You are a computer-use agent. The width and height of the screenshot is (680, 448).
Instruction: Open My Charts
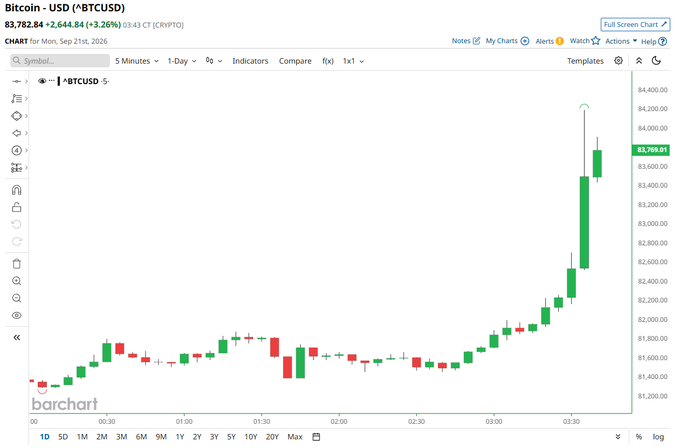pyautogui.click(x=507, y=41)
